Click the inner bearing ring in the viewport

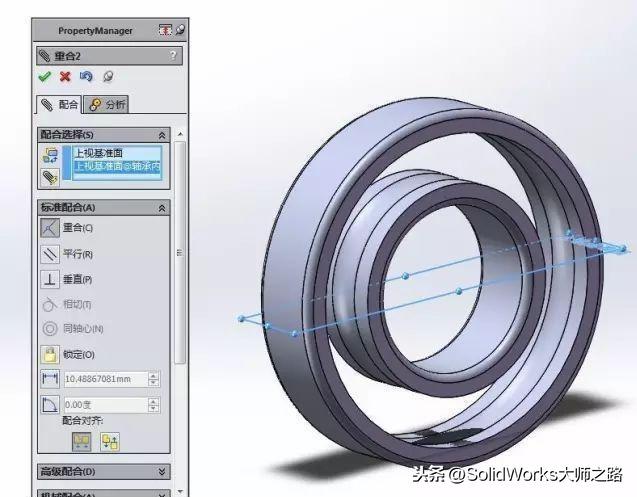(x=366, y=228)
